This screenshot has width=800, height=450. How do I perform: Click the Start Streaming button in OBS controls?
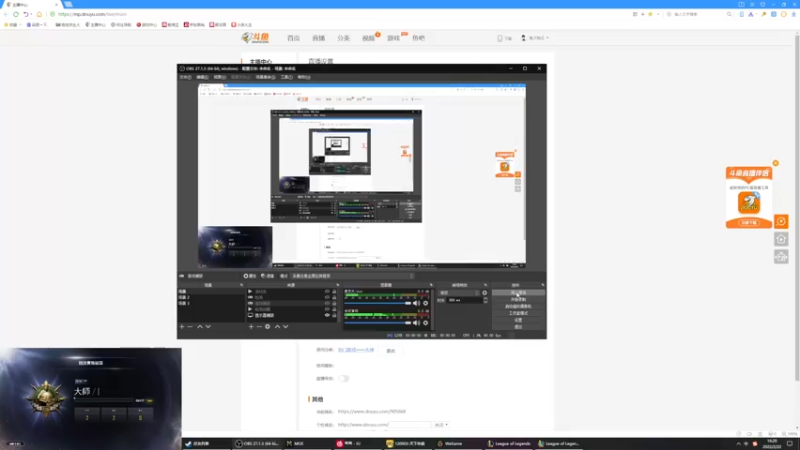(x=518, y=293)
